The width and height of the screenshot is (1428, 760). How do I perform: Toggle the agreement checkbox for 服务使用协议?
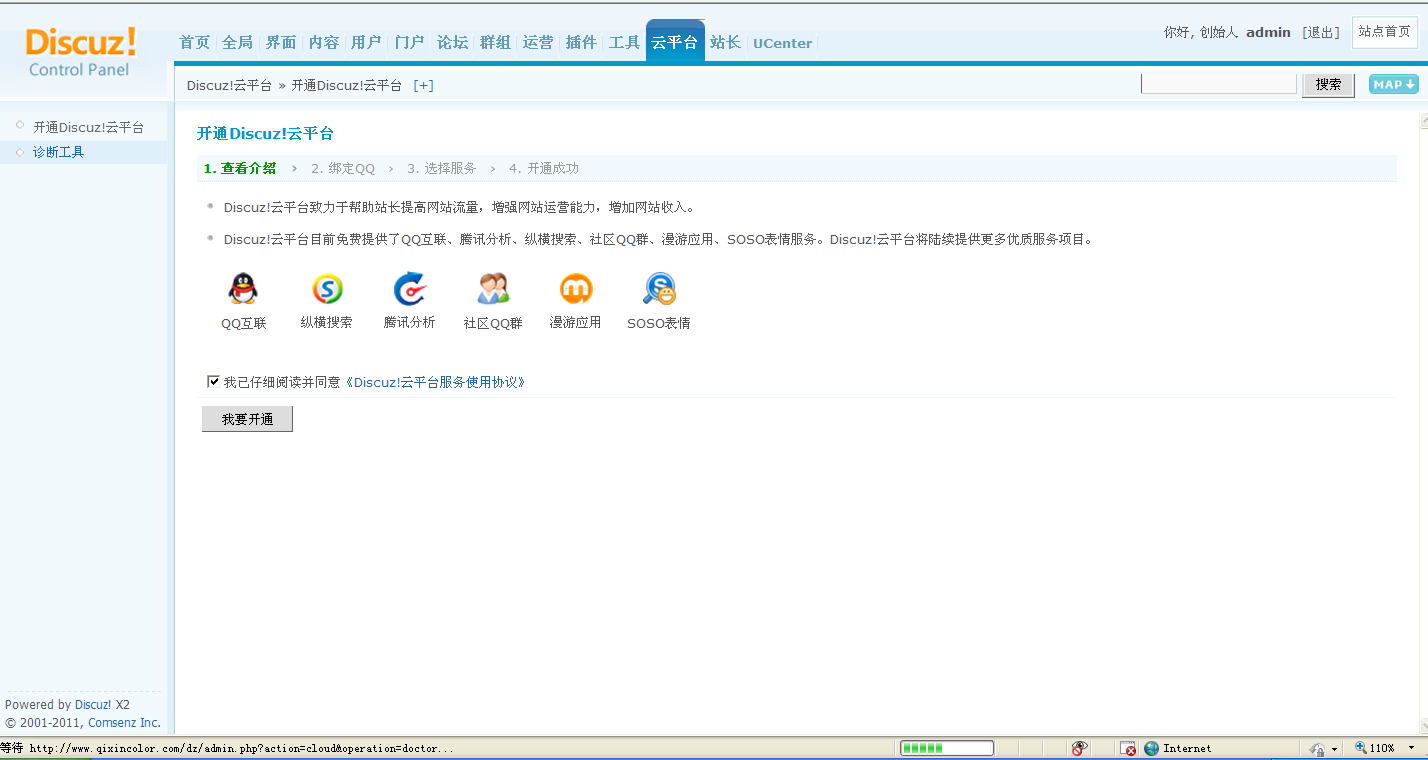[x=213, y=381]
